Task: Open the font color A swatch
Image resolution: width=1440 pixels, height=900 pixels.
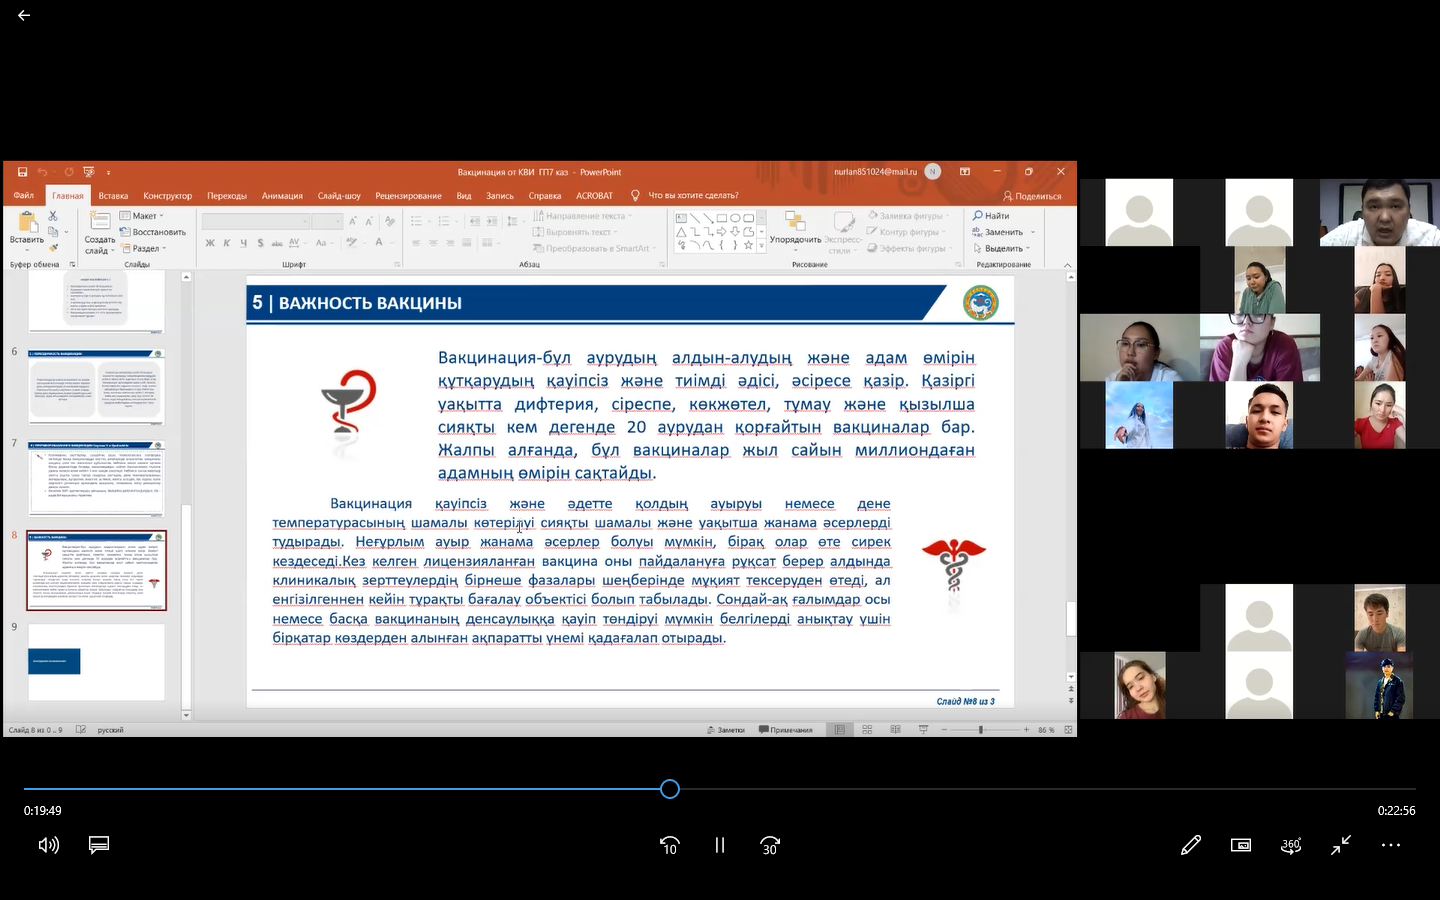Action: [x=379, y=243]
